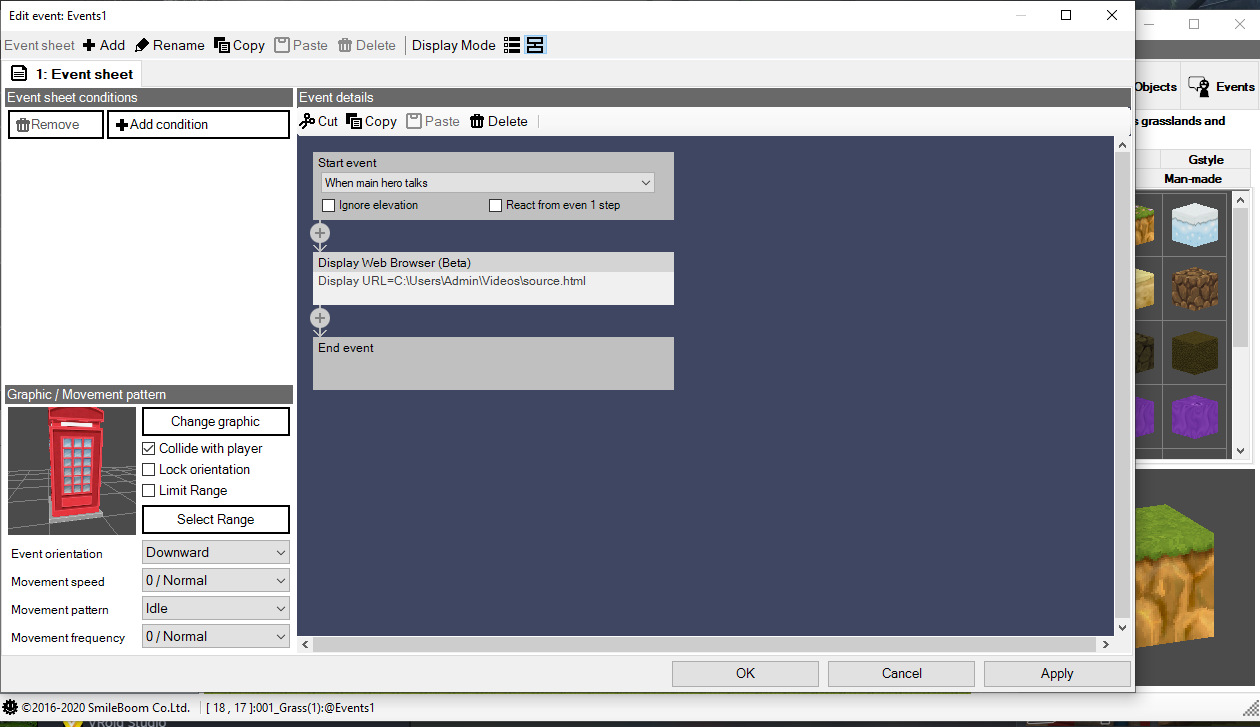
Task: Click event details horizontal scrollbar right arrow
Action: [1105, 645]
